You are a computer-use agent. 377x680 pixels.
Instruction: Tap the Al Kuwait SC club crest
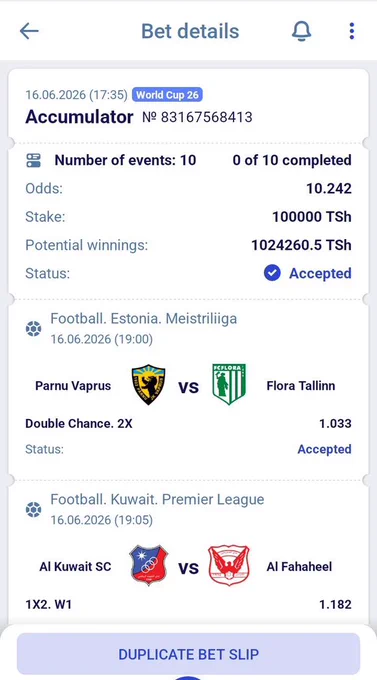[149, 566]
